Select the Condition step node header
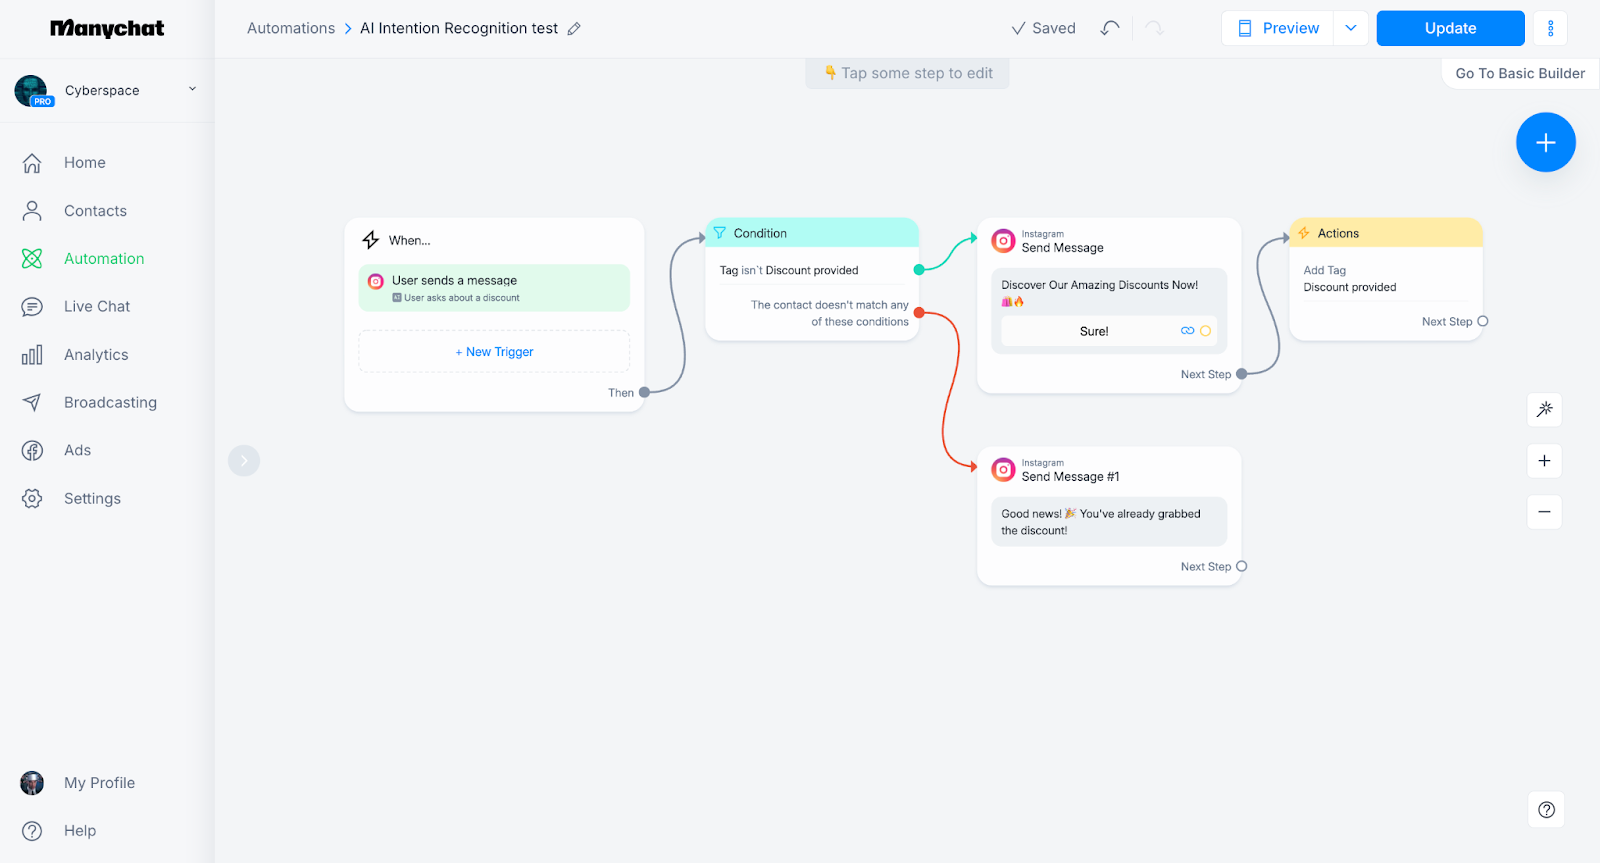1600x863 pixels. click(811, 233)
